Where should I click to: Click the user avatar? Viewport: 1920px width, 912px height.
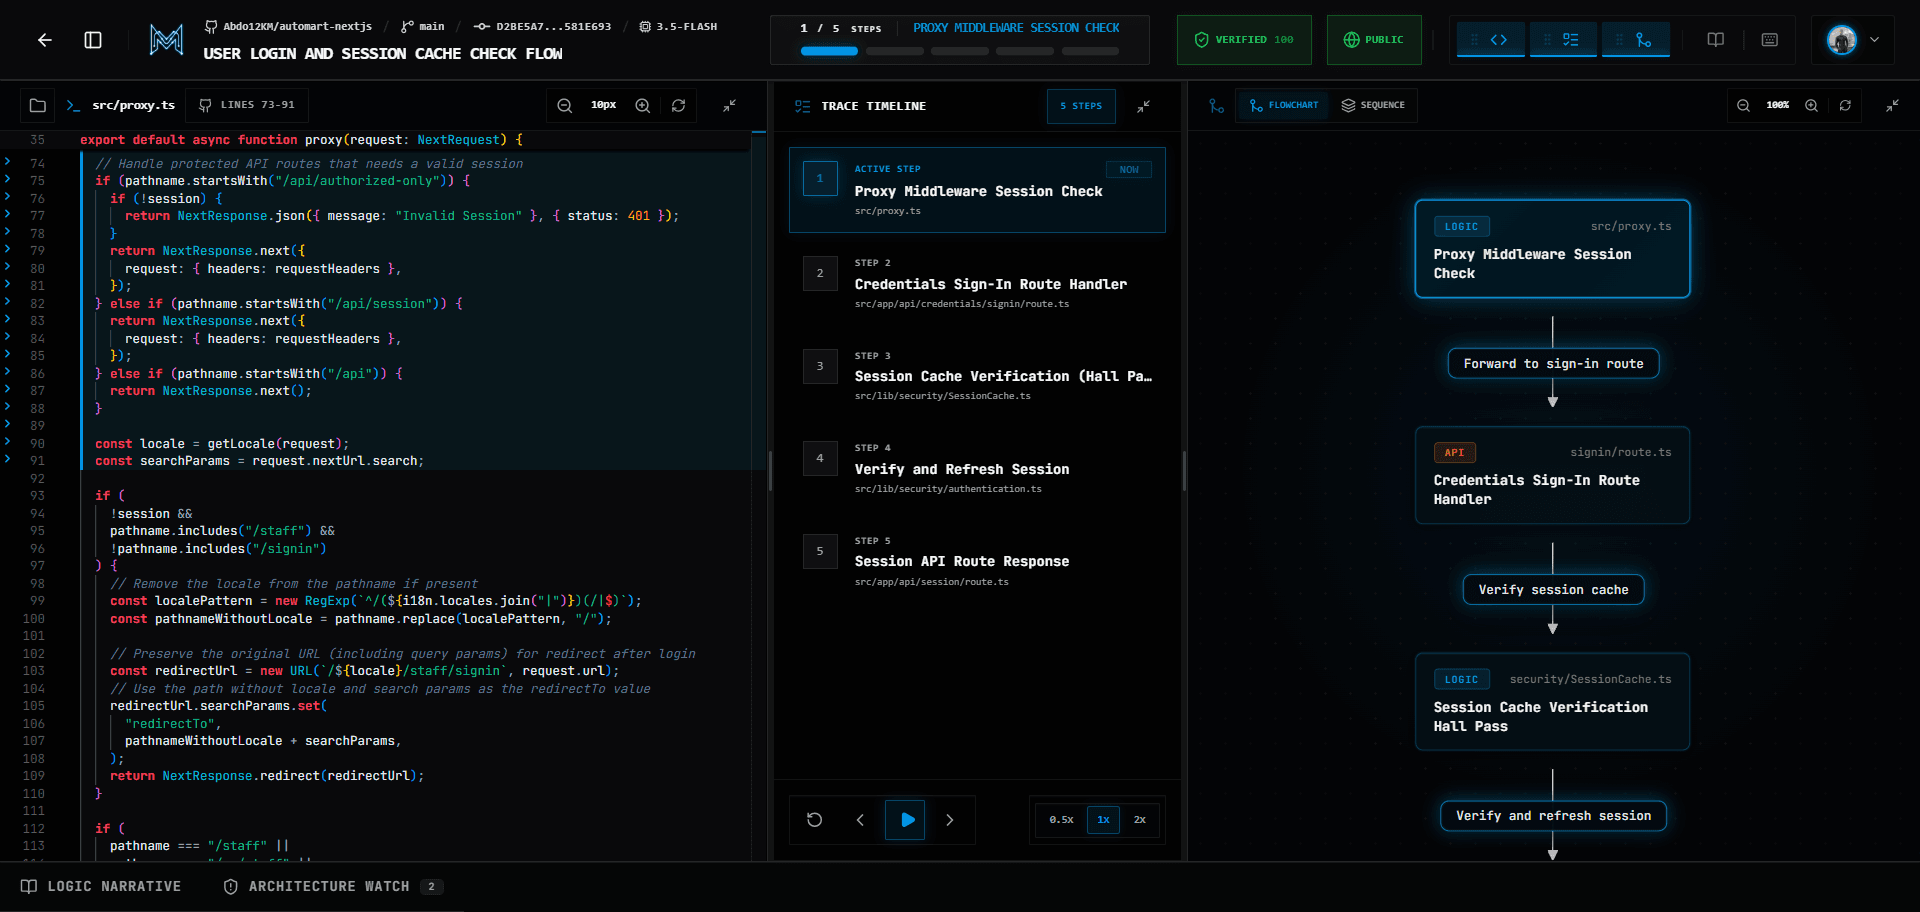(x=1842, y=40)
